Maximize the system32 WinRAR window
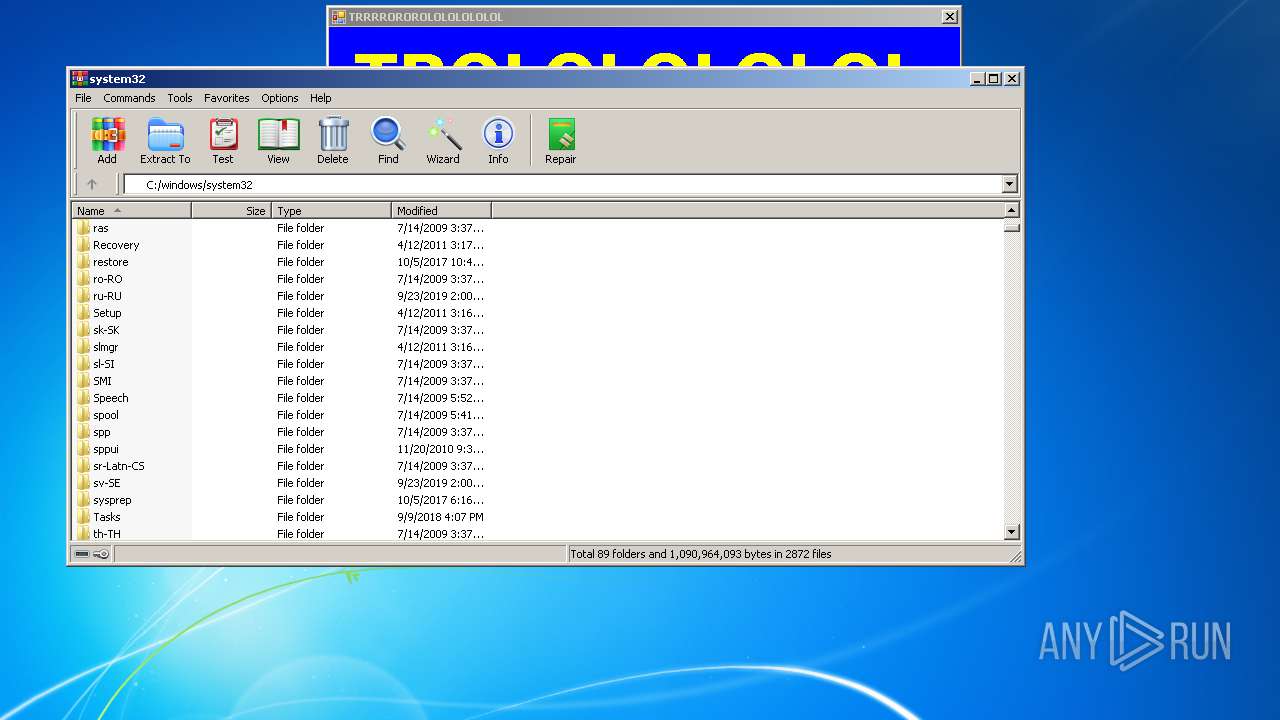 [x=993, y=78]
